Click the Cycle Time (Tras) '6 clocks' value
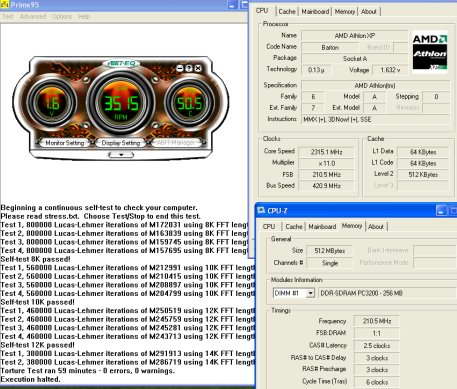 pos(376,382)
